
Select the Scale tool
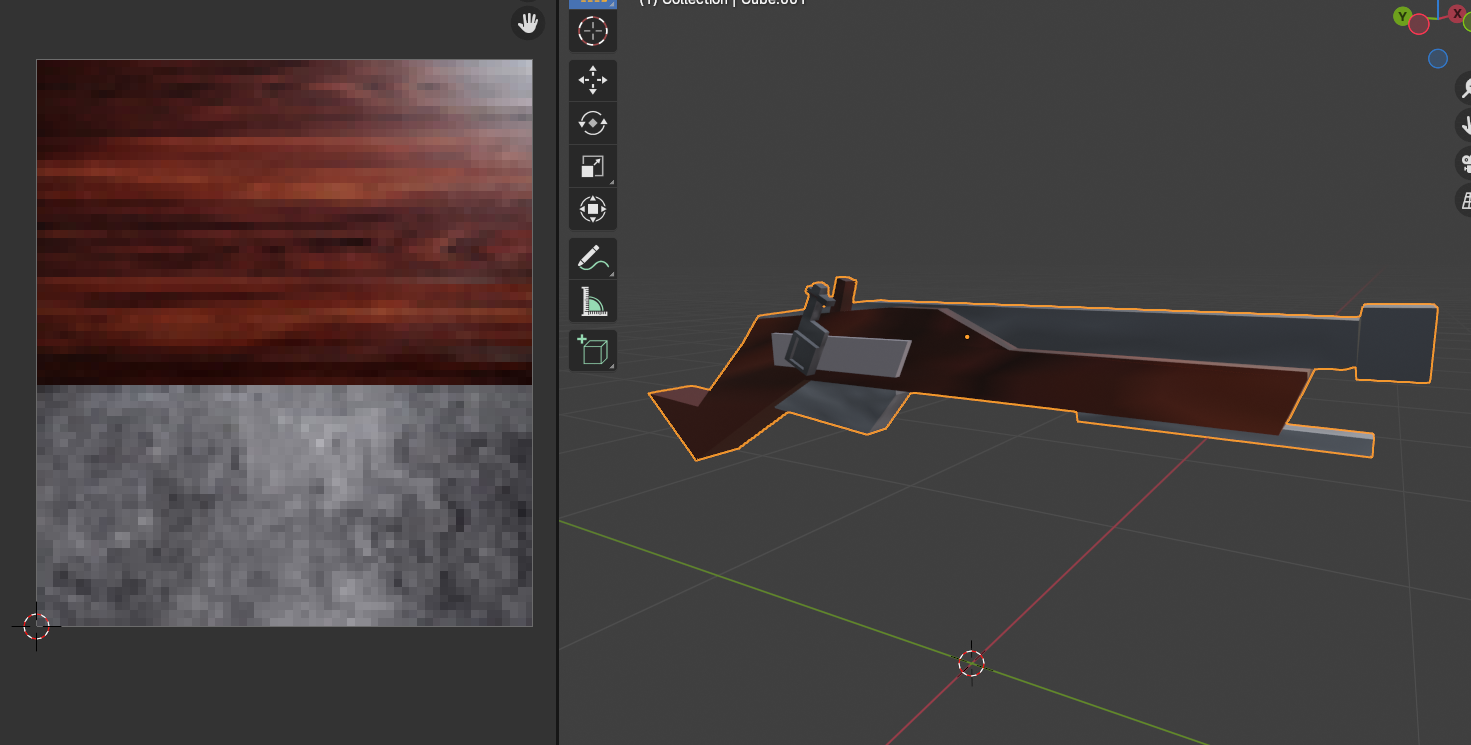(593, 166)
